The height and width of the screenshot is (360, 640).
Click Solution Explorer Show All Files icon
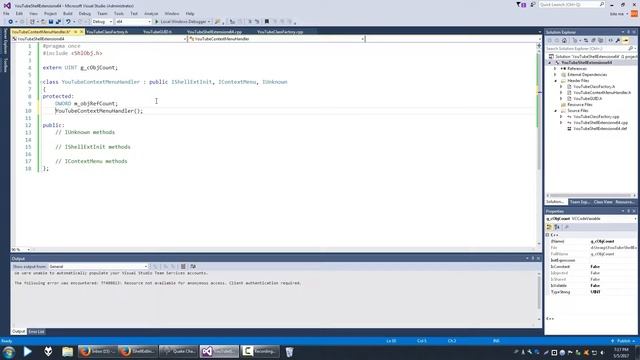tap(601, 40)
